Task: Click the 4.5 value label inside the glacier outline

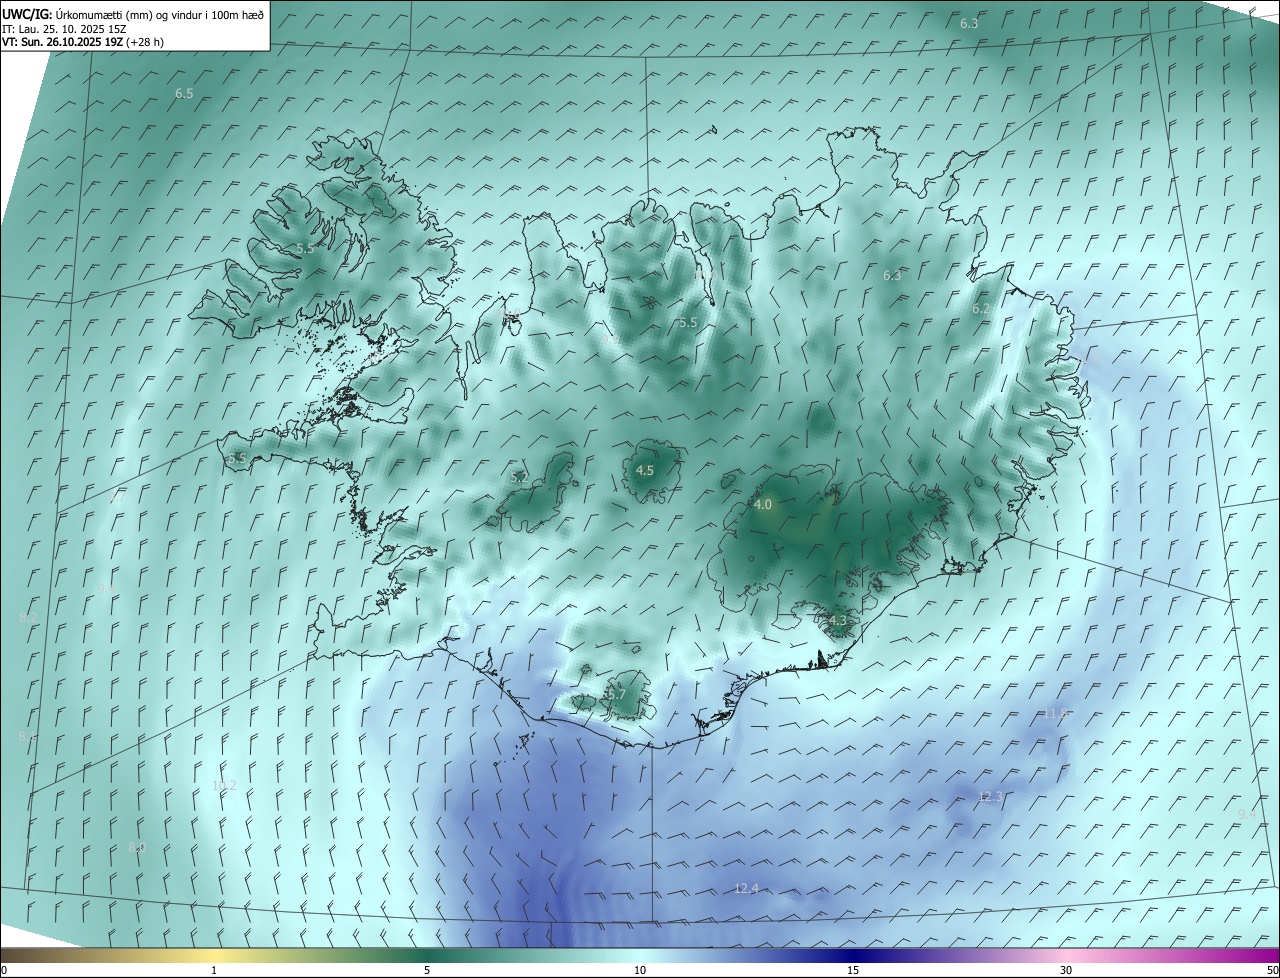Action: 645,470
